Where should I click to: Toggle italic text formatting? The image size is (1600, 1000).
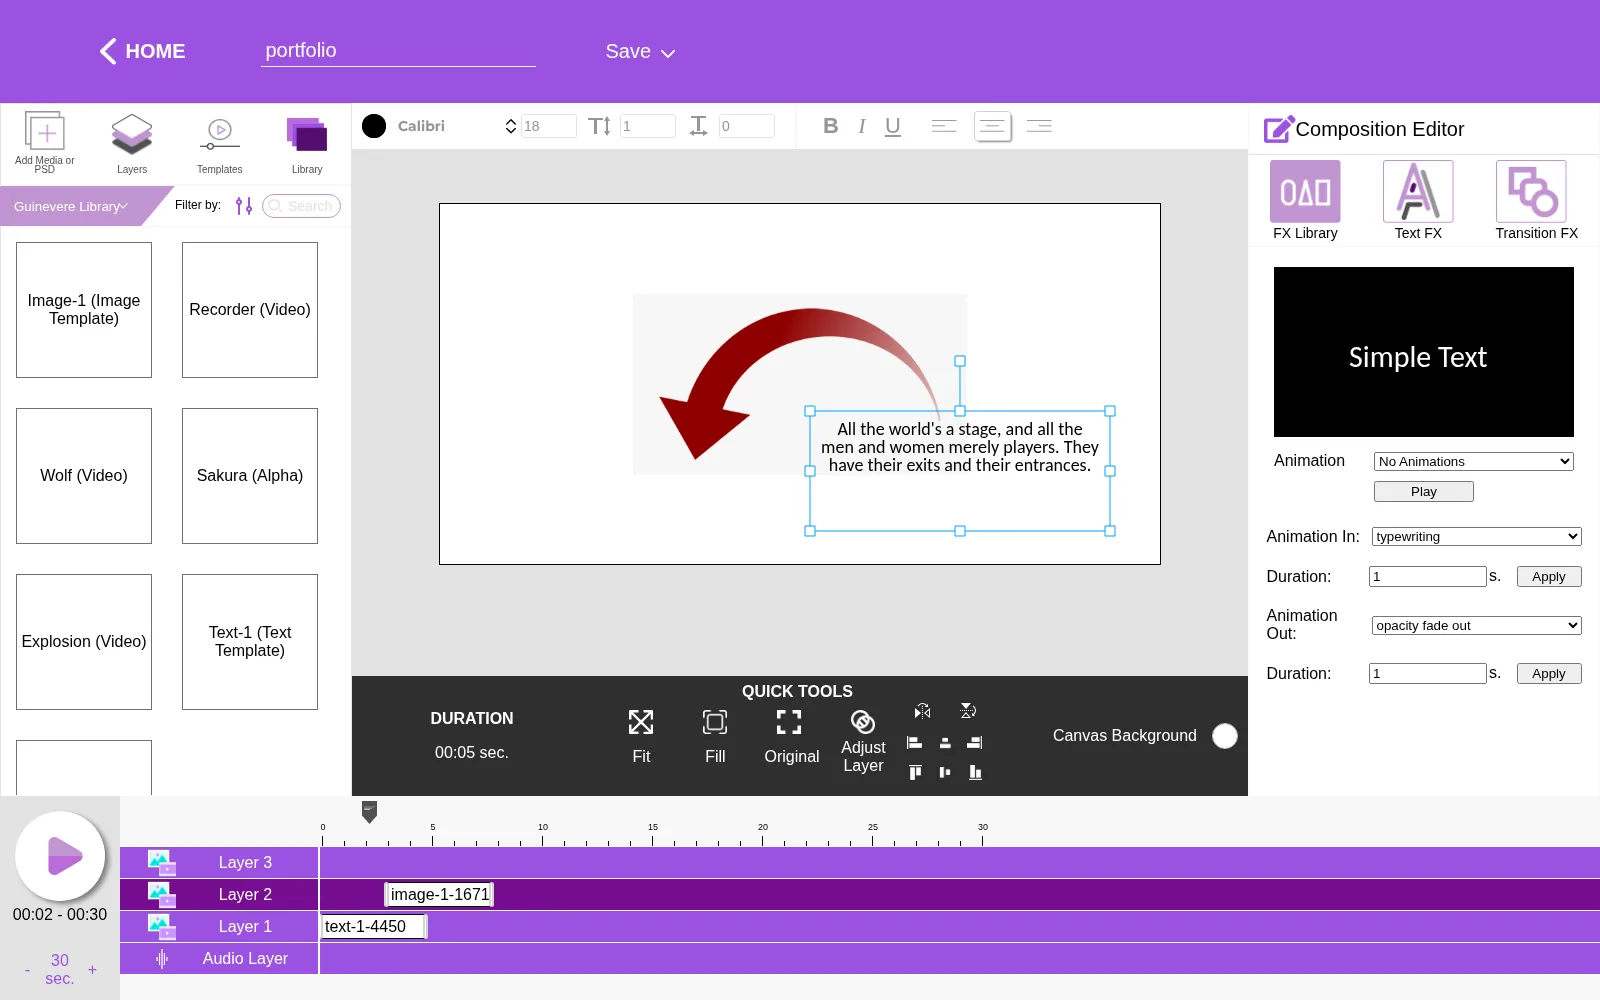862,126
